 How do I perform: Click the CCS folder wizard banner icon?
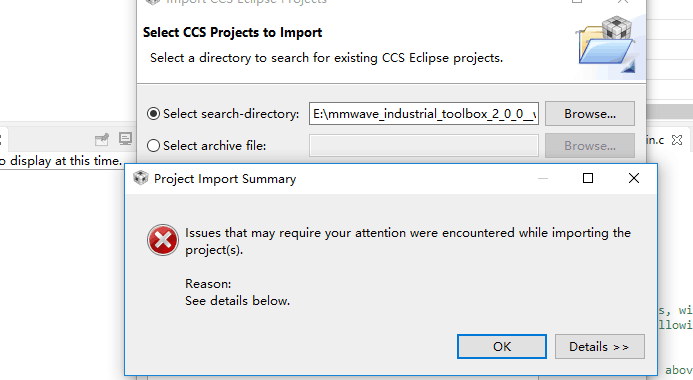(606, 44)
